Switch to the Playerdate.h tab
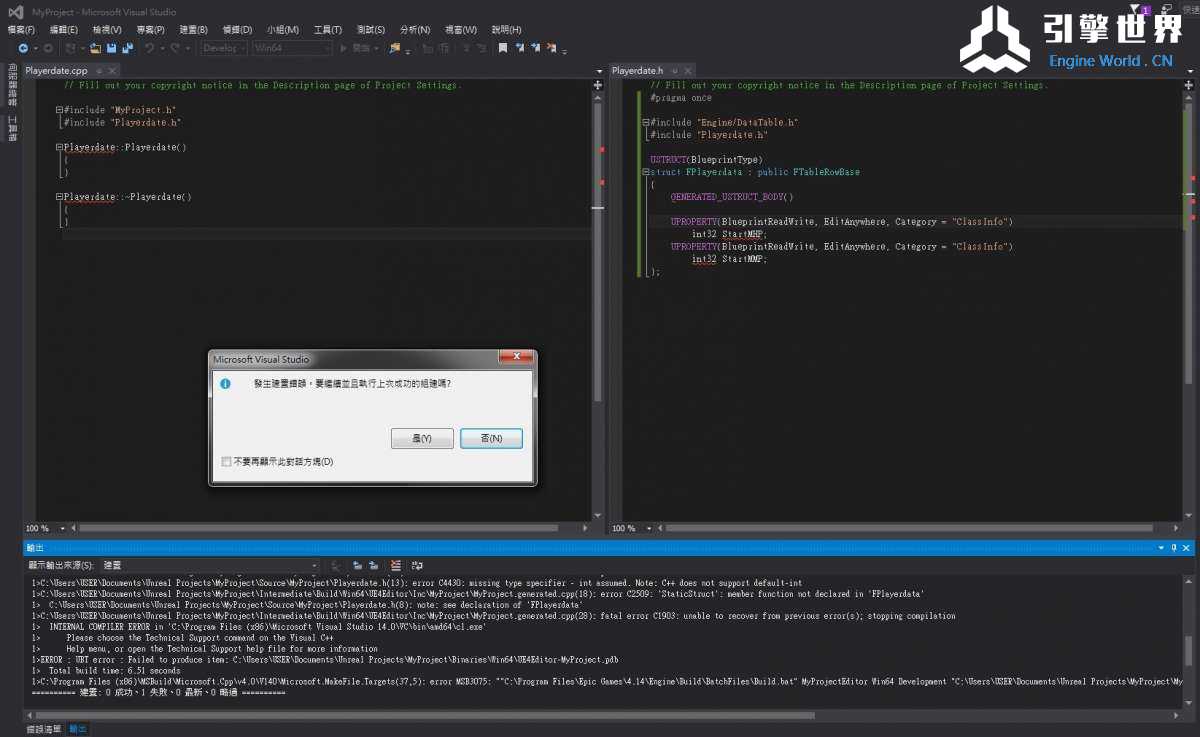This screenshot has height=737, width=1200. (637, 71)
